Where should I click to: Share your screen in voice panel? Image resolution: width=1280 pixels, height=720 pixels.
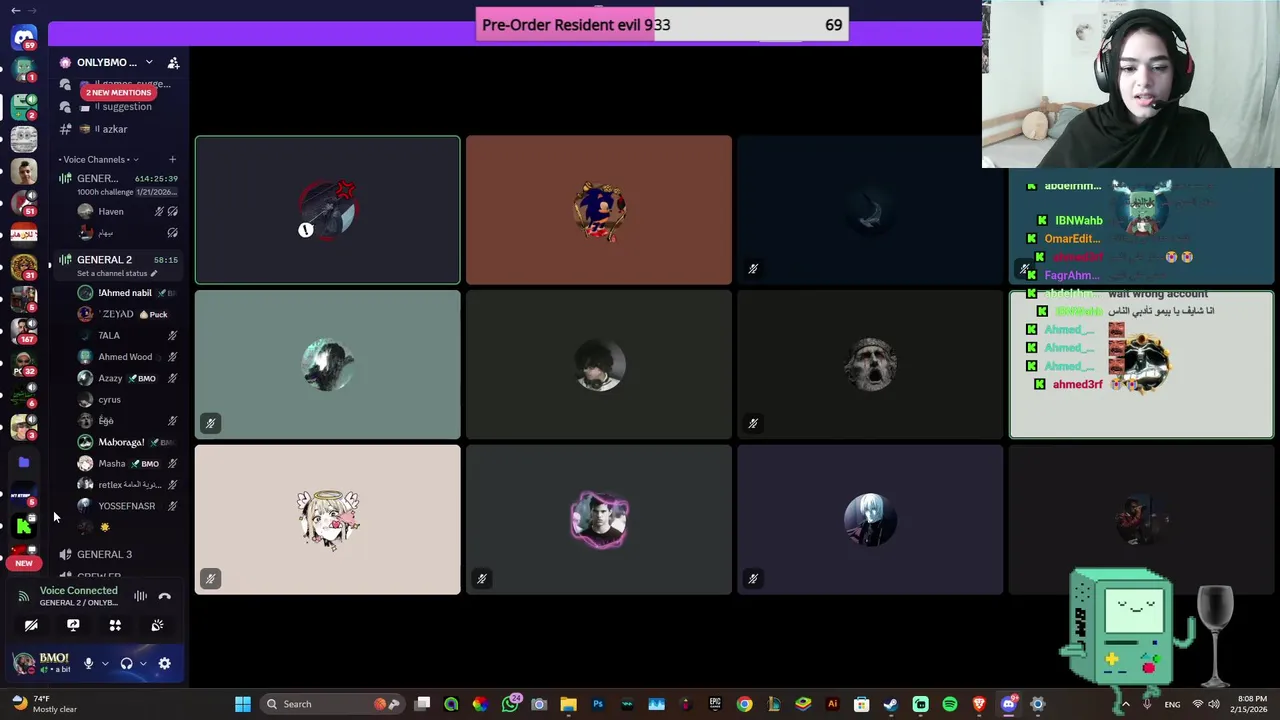pos(73,625)
